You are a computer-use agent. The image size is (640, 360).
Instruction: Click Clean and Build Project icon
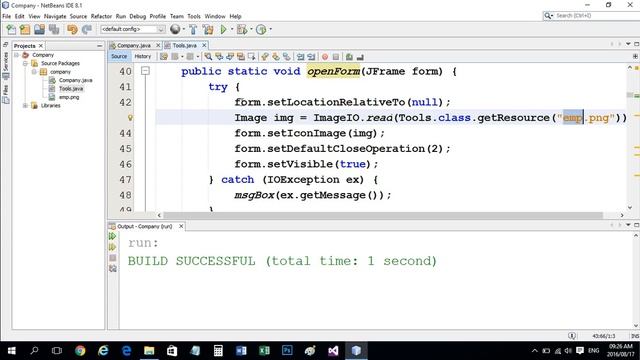pyautogui.click(x=208, y=29)
